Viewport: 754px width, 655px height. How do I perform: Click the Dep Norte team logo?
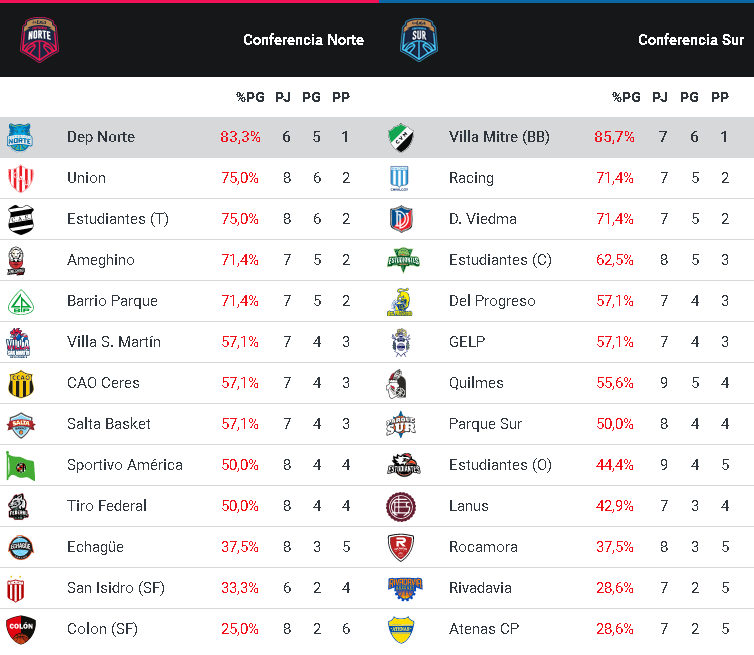[x=20, y=138]
